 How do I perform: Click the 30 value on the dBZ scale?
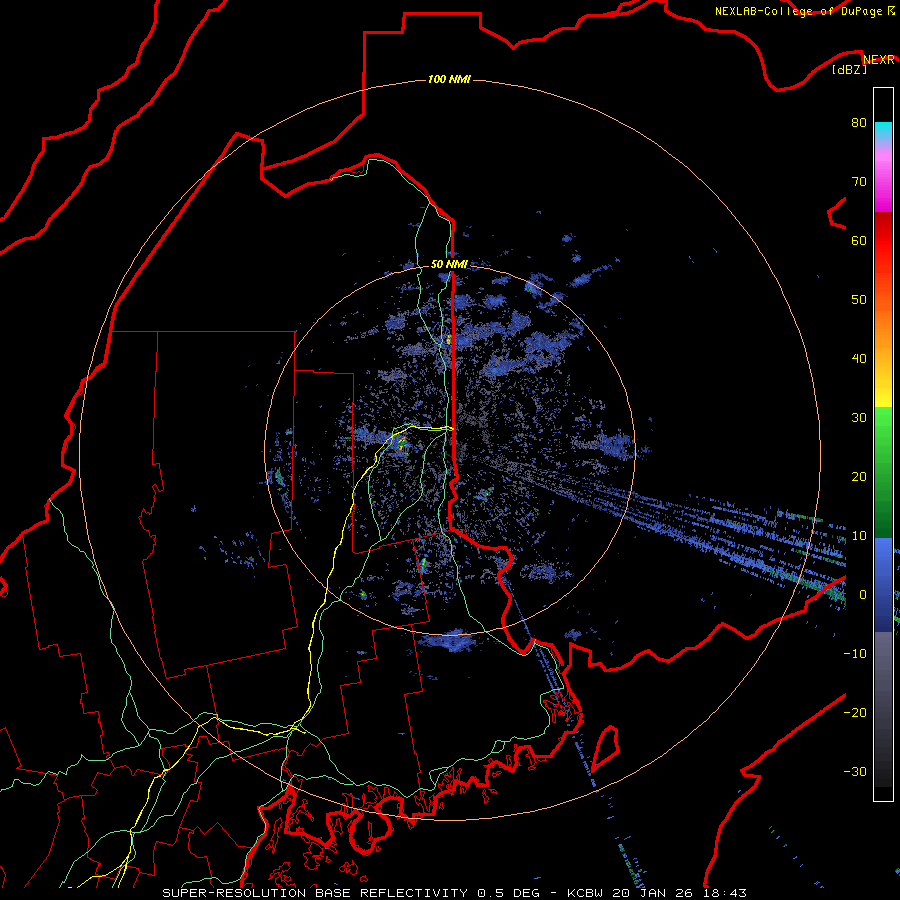click(x=859, y=417)
